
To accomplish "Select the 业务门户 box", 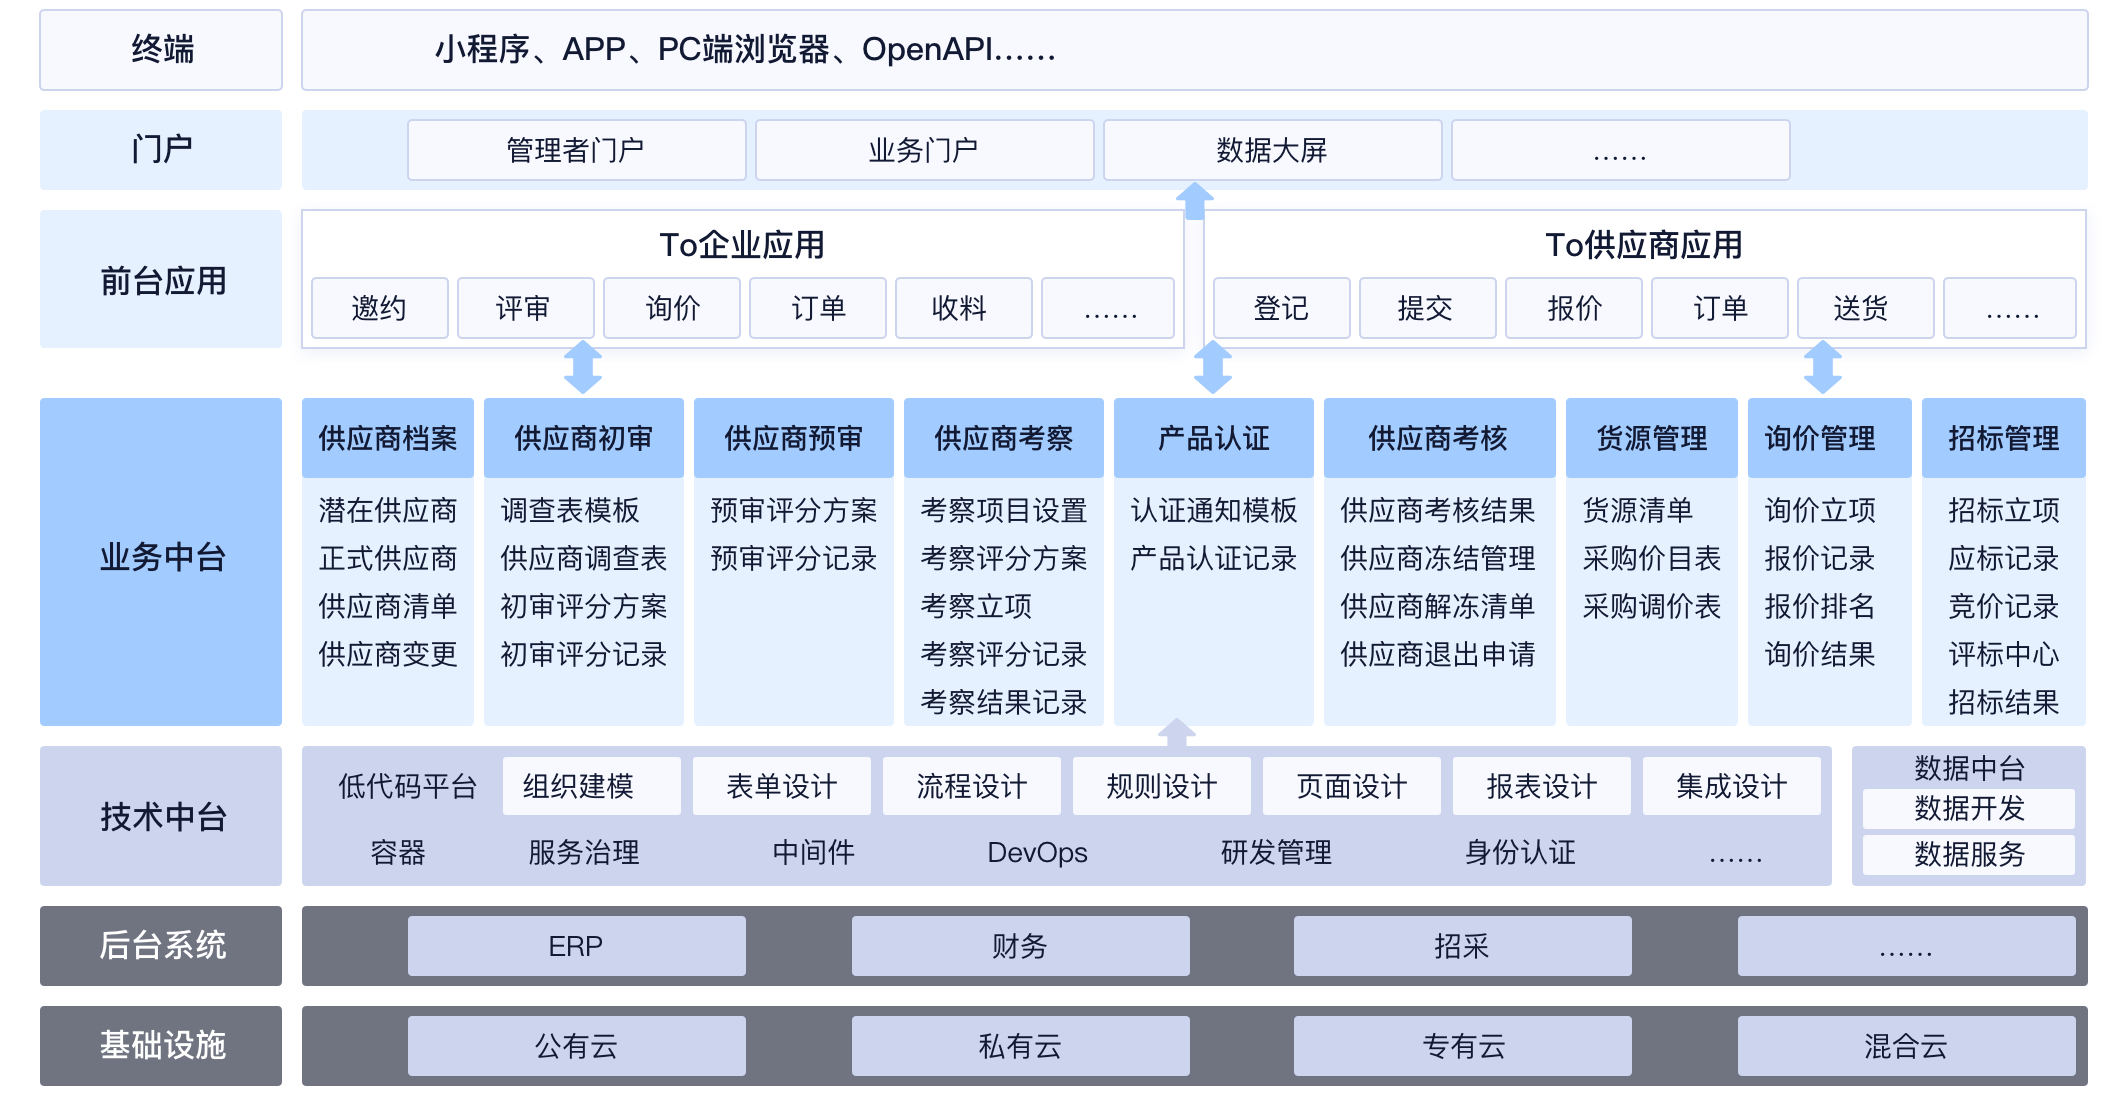I will click(x=924, y=150).
